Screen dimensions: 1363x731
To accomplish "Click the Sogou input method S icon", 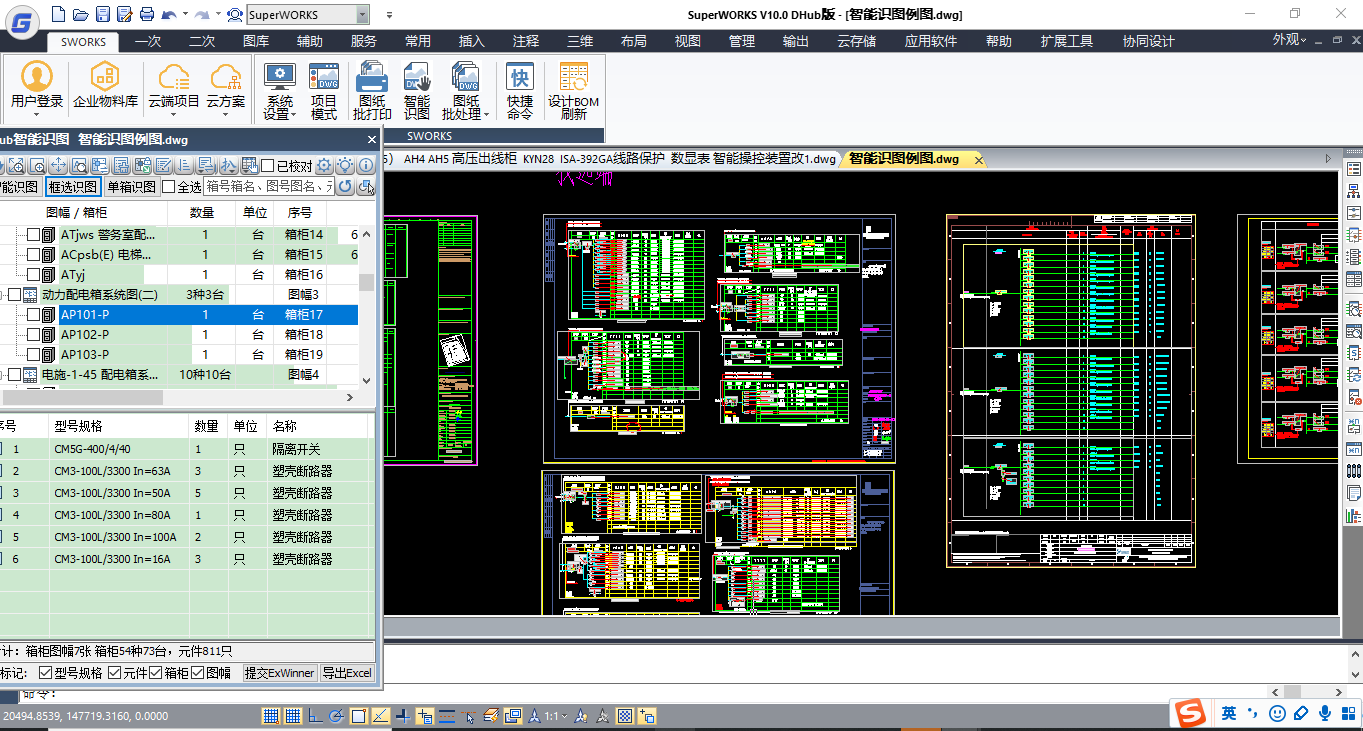I will pyautogui.click(x=1190, y=713).
